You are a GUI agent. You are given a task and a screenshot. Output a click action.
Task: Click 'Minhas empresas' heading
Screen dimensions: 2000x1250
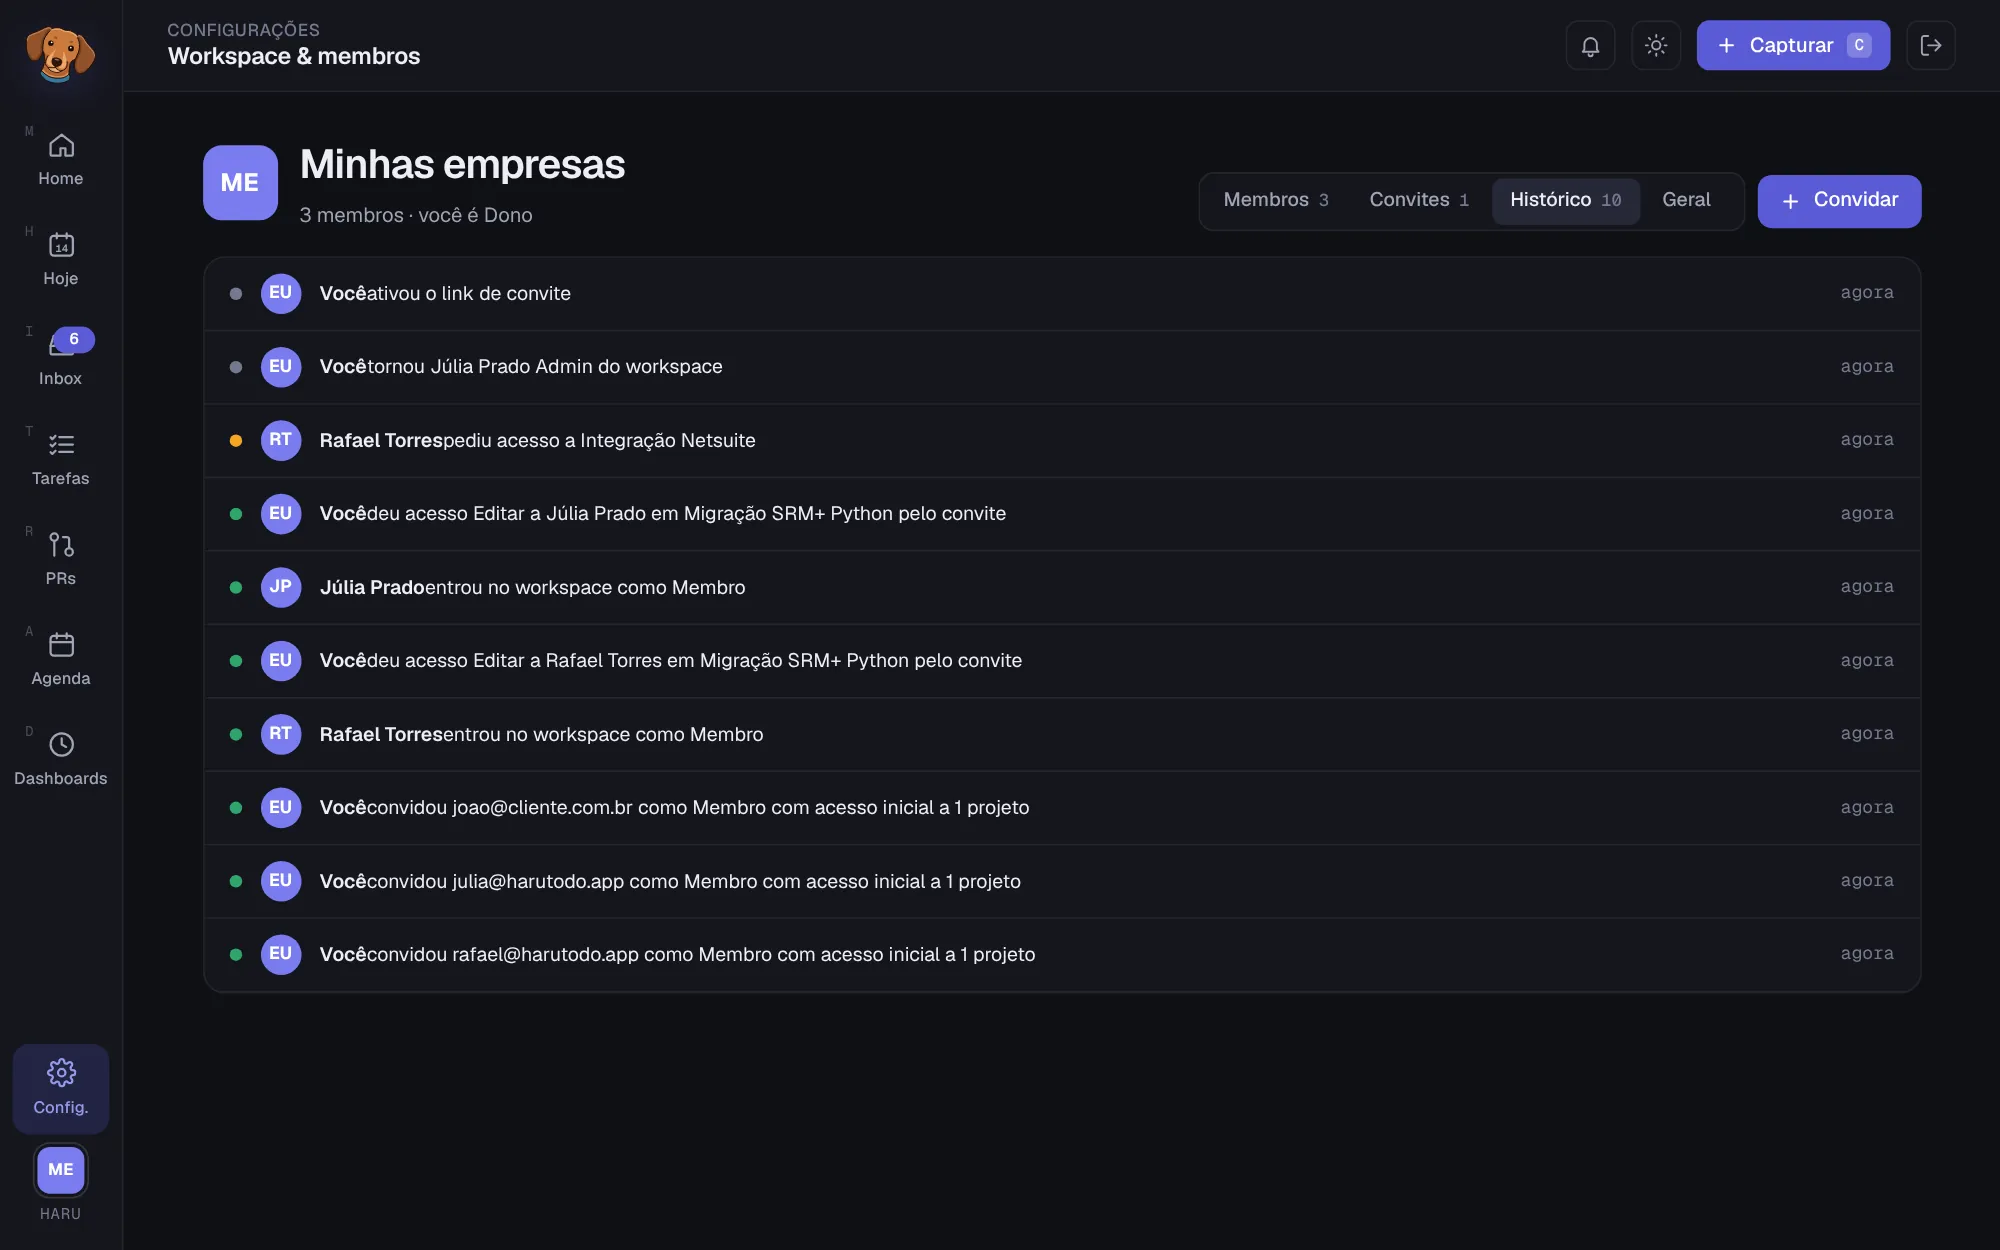[x=462, y=165]
